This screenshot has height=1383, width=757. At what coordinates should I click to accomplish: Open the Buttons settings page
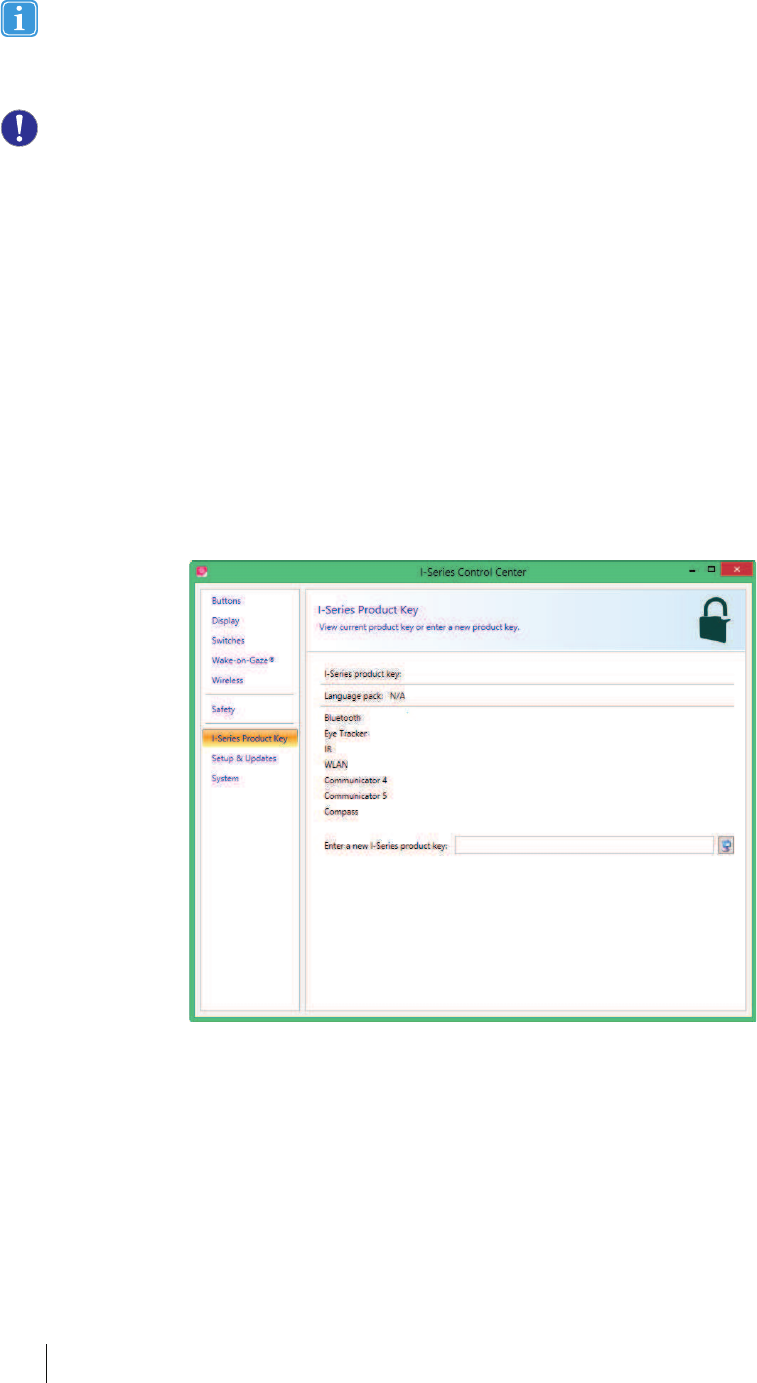coord(226,601)
